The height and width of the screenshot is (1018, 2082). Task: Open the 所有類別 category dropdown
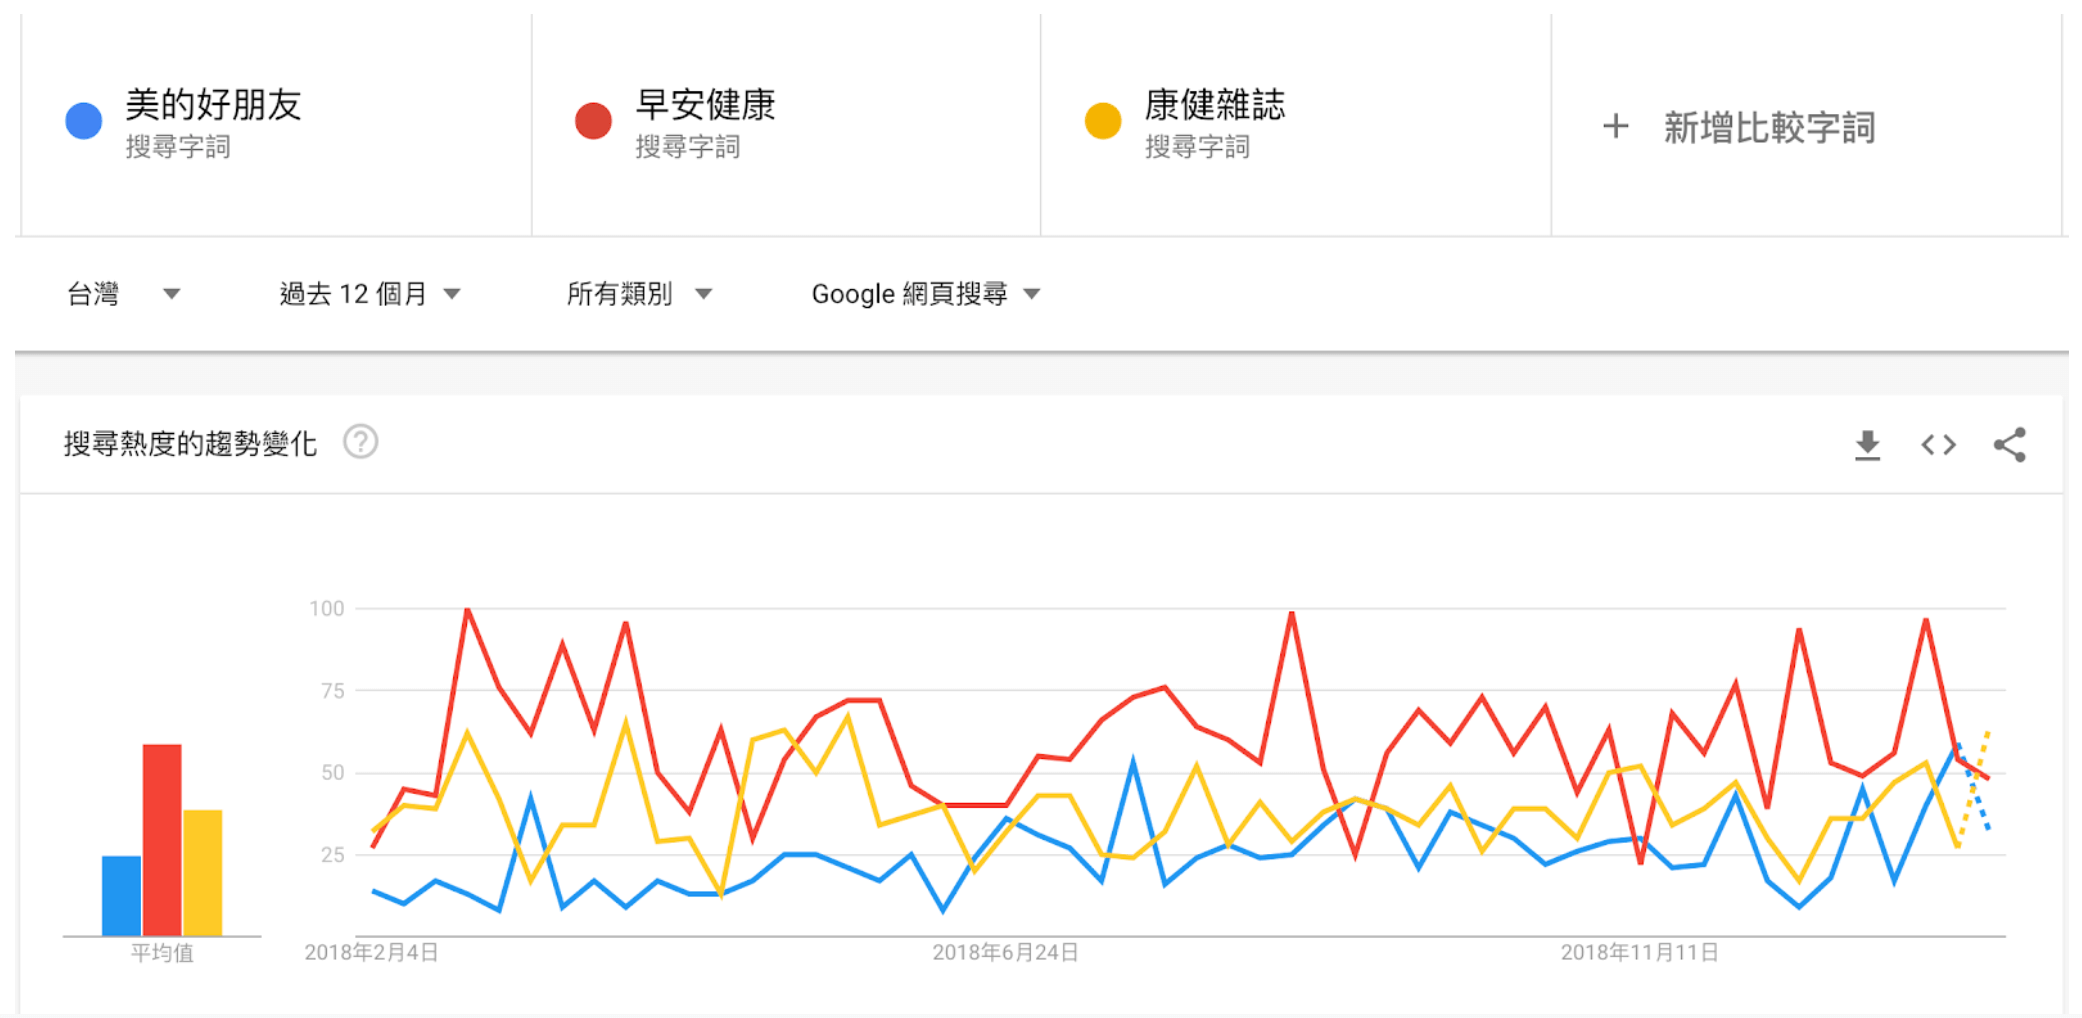pyautogui.click(x=638, y=294)
